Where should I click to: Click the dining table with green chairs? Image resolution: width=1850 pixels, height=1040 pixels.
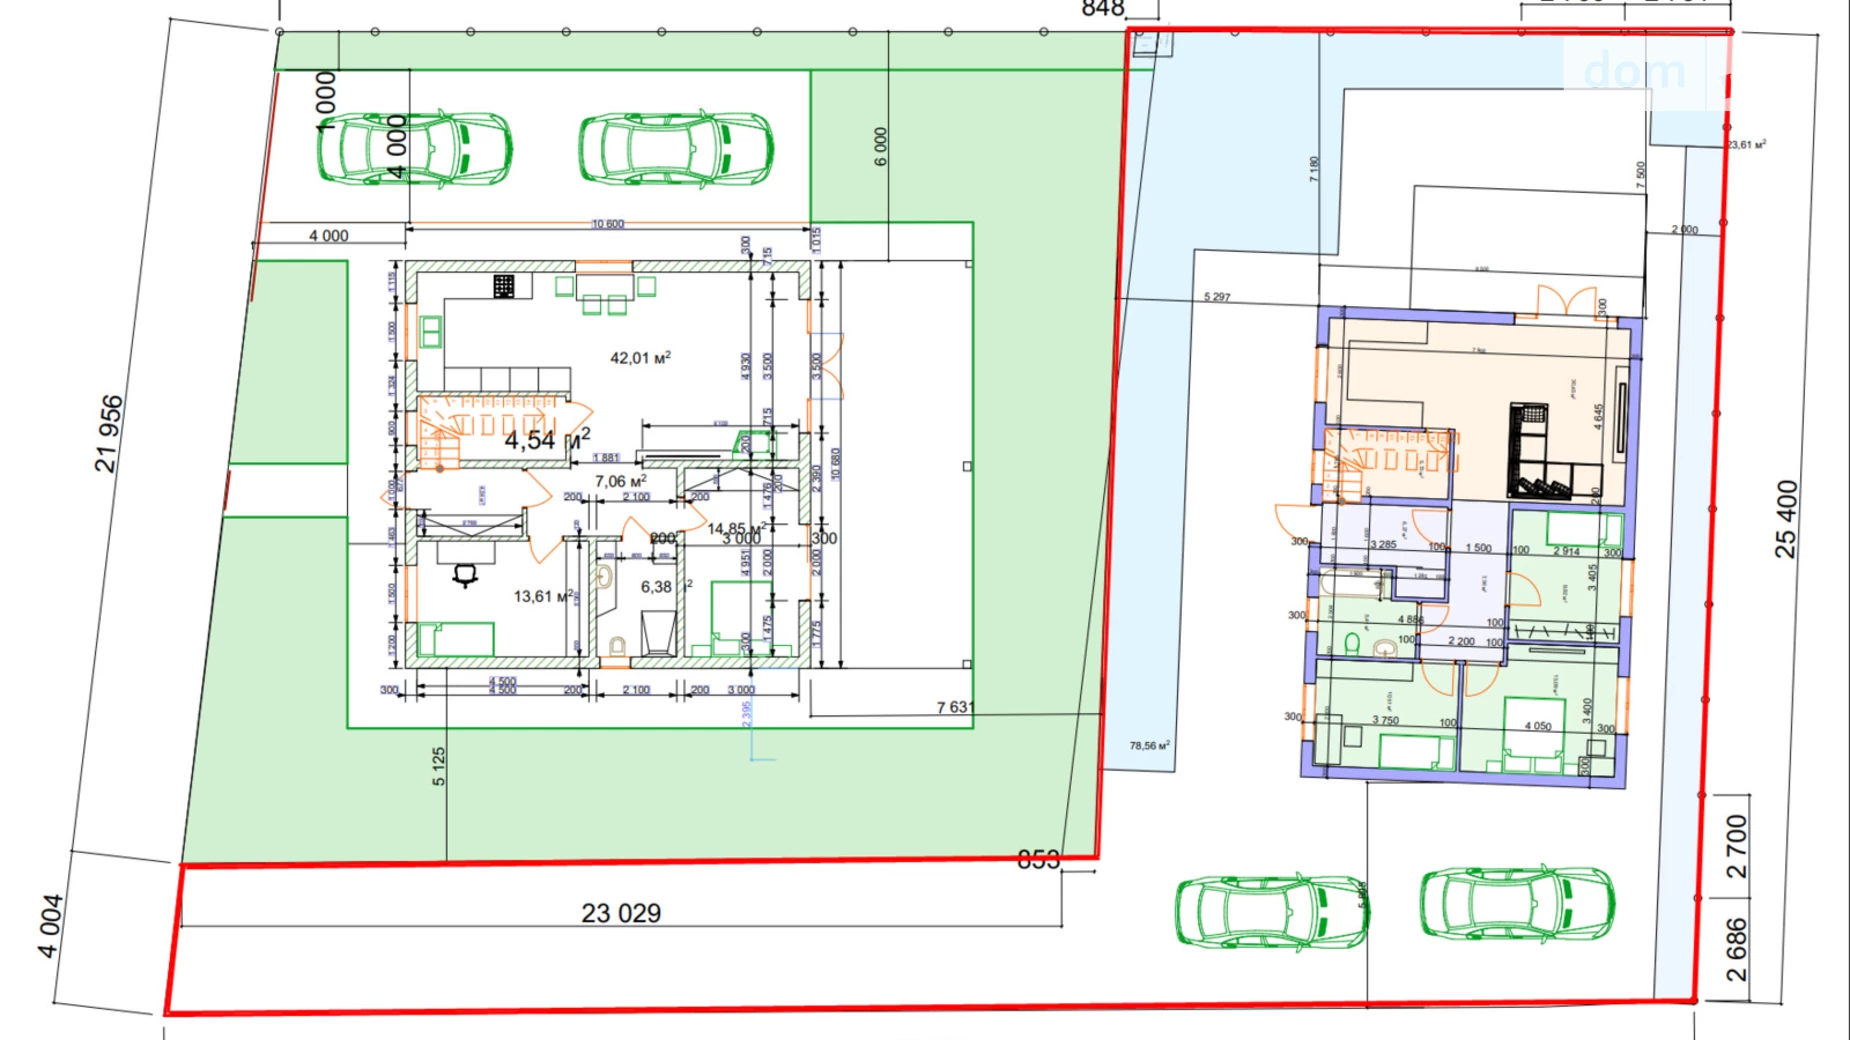tap(603, 288)
